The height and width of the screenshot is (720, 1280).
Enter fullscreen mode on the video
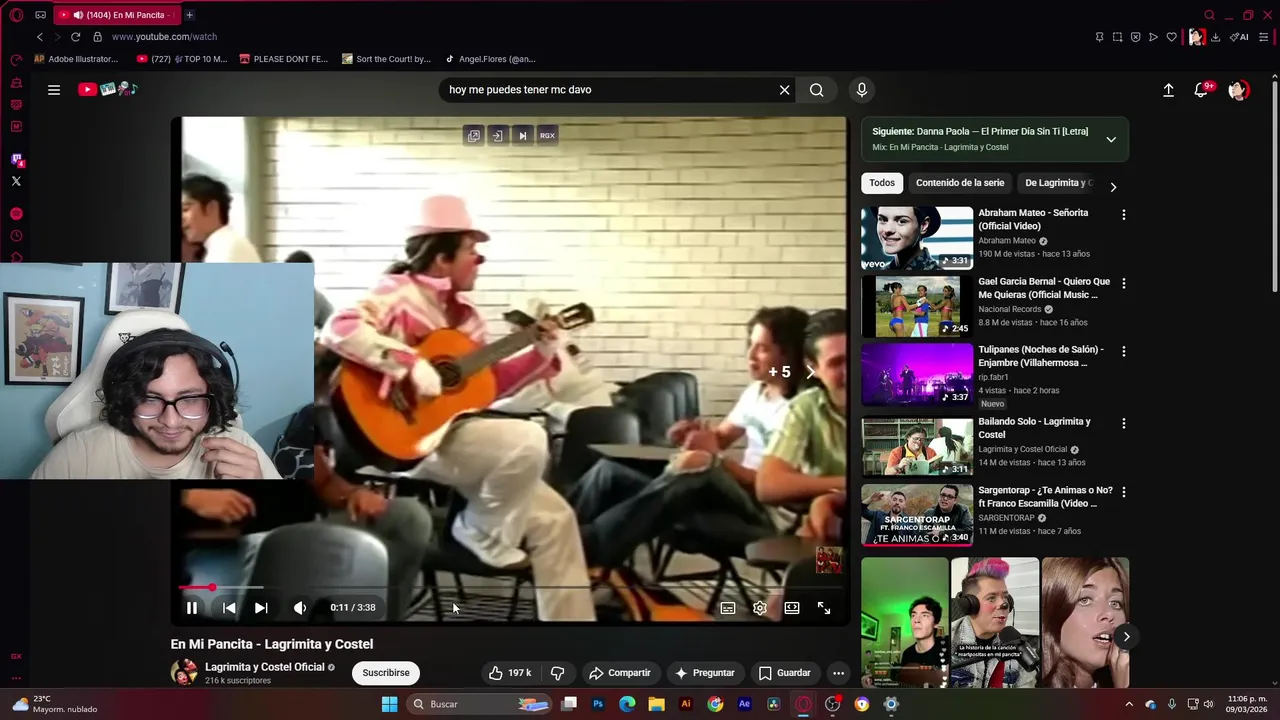click(824, 607)
